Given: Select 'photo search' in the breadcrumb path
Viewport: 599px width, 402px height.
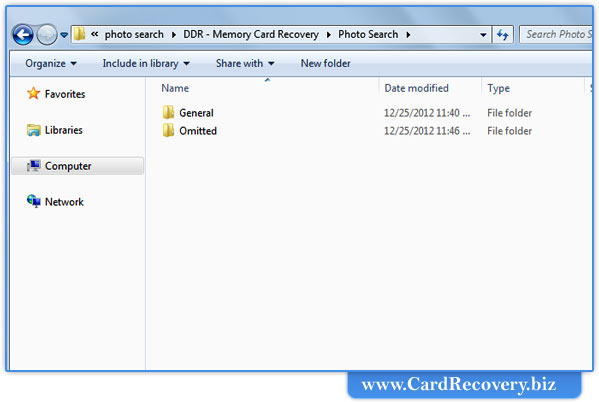Looking at the screenshot, I should click(x=134, y=34).
